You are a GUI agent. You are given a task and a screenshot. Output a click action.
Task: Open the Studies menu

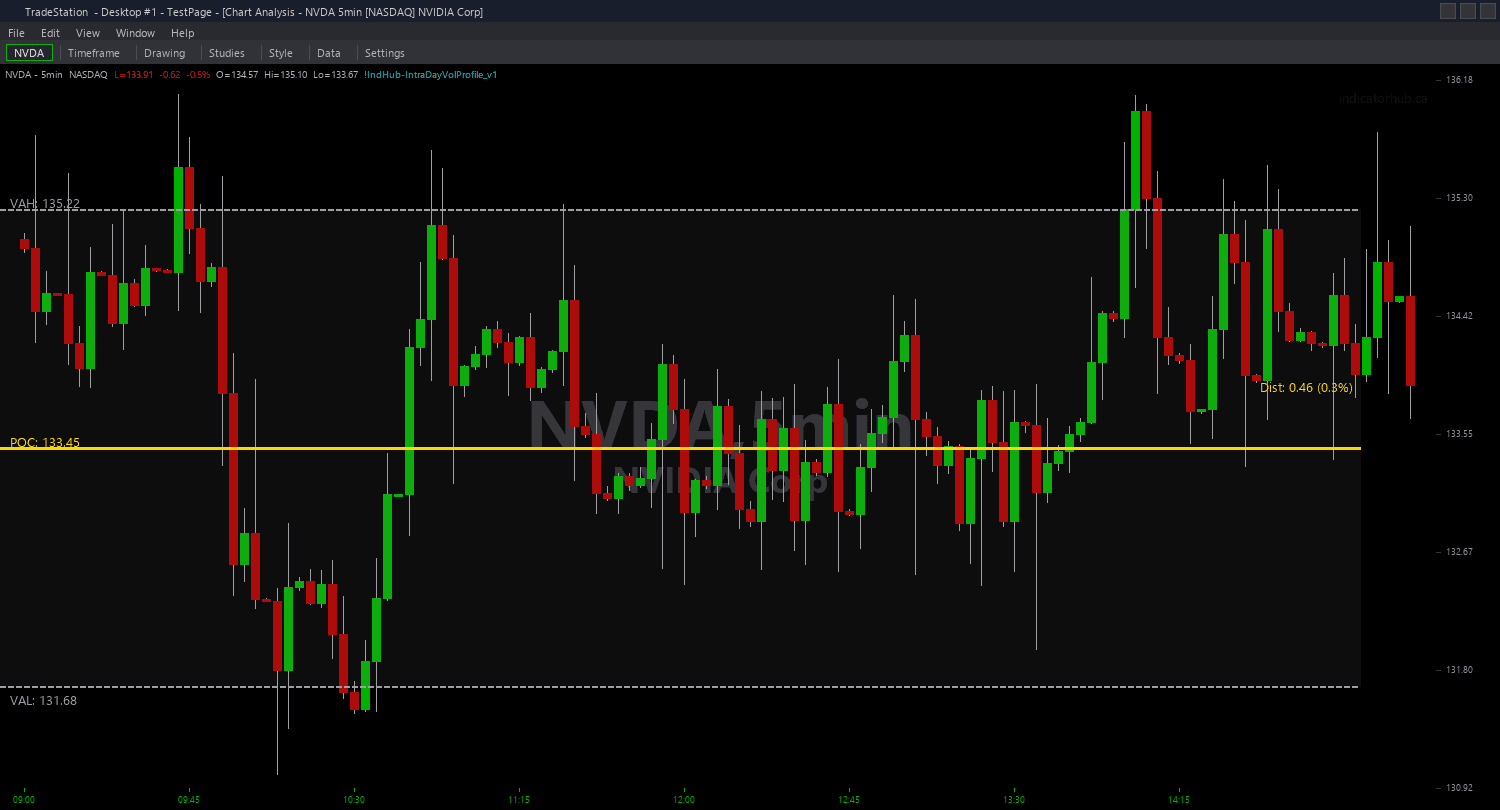(x=227, y=52)
